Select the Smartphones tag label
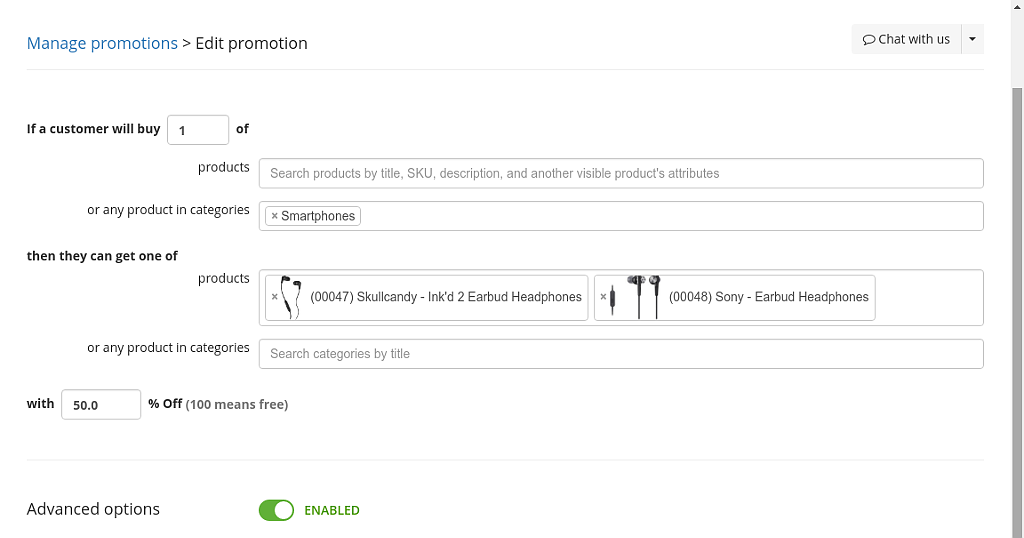Image resolution: width=1024 pixels, height=538 pixels. (x=318, y=216)
